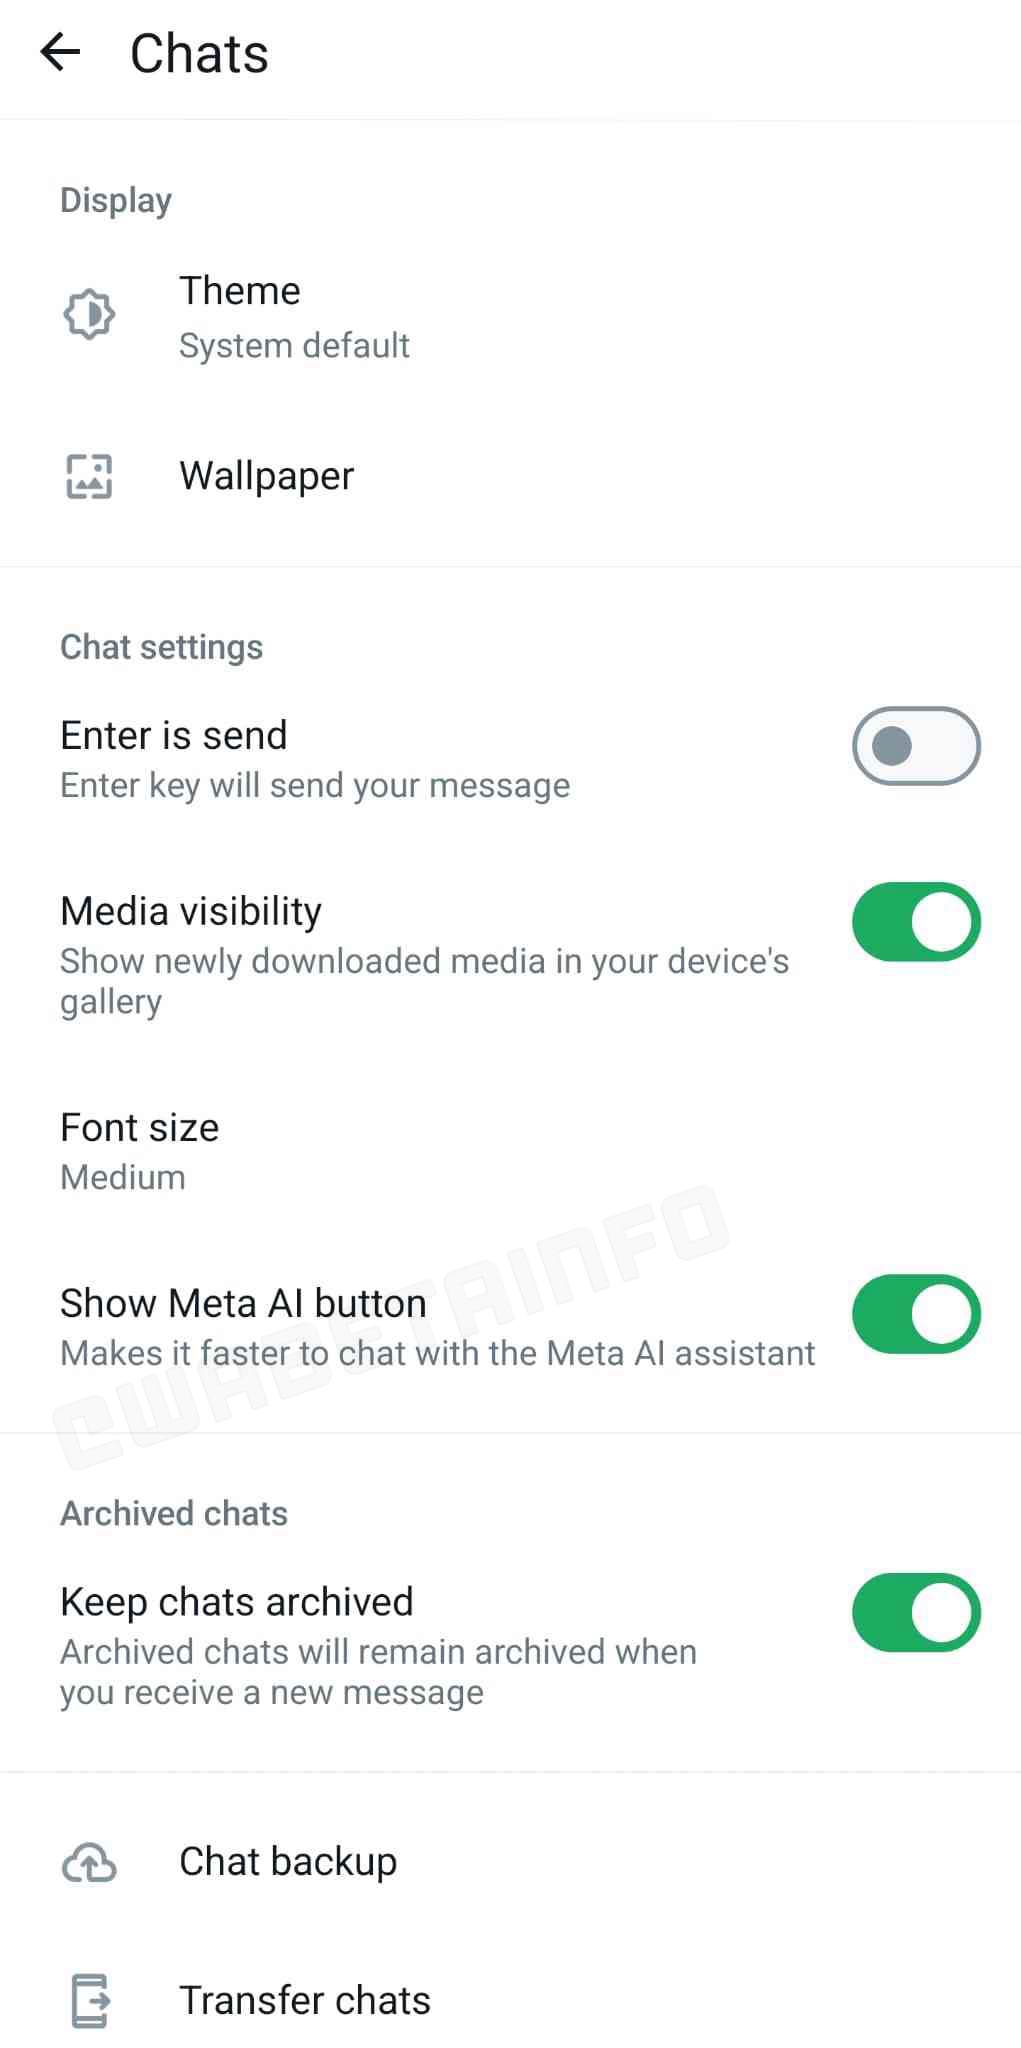The image size is (1021, 2048).
Task: Disable the Media visibility toggle
Action: point(916,921)
